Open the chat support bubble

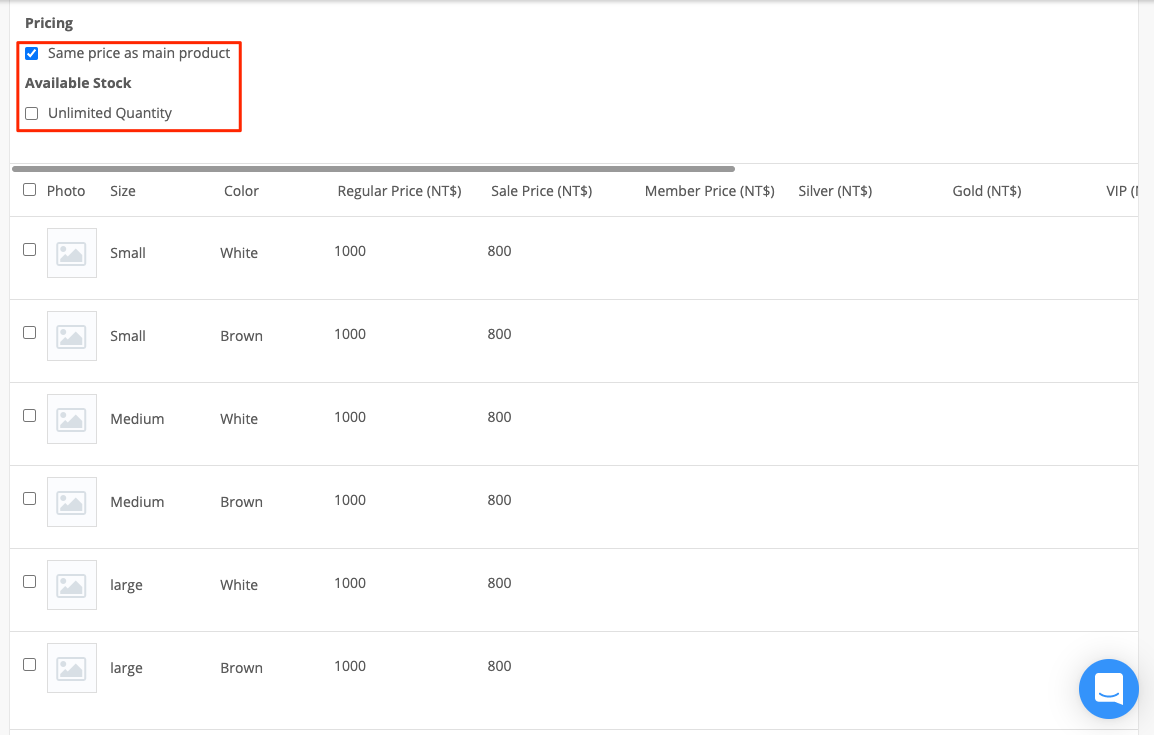(1108, 689)
